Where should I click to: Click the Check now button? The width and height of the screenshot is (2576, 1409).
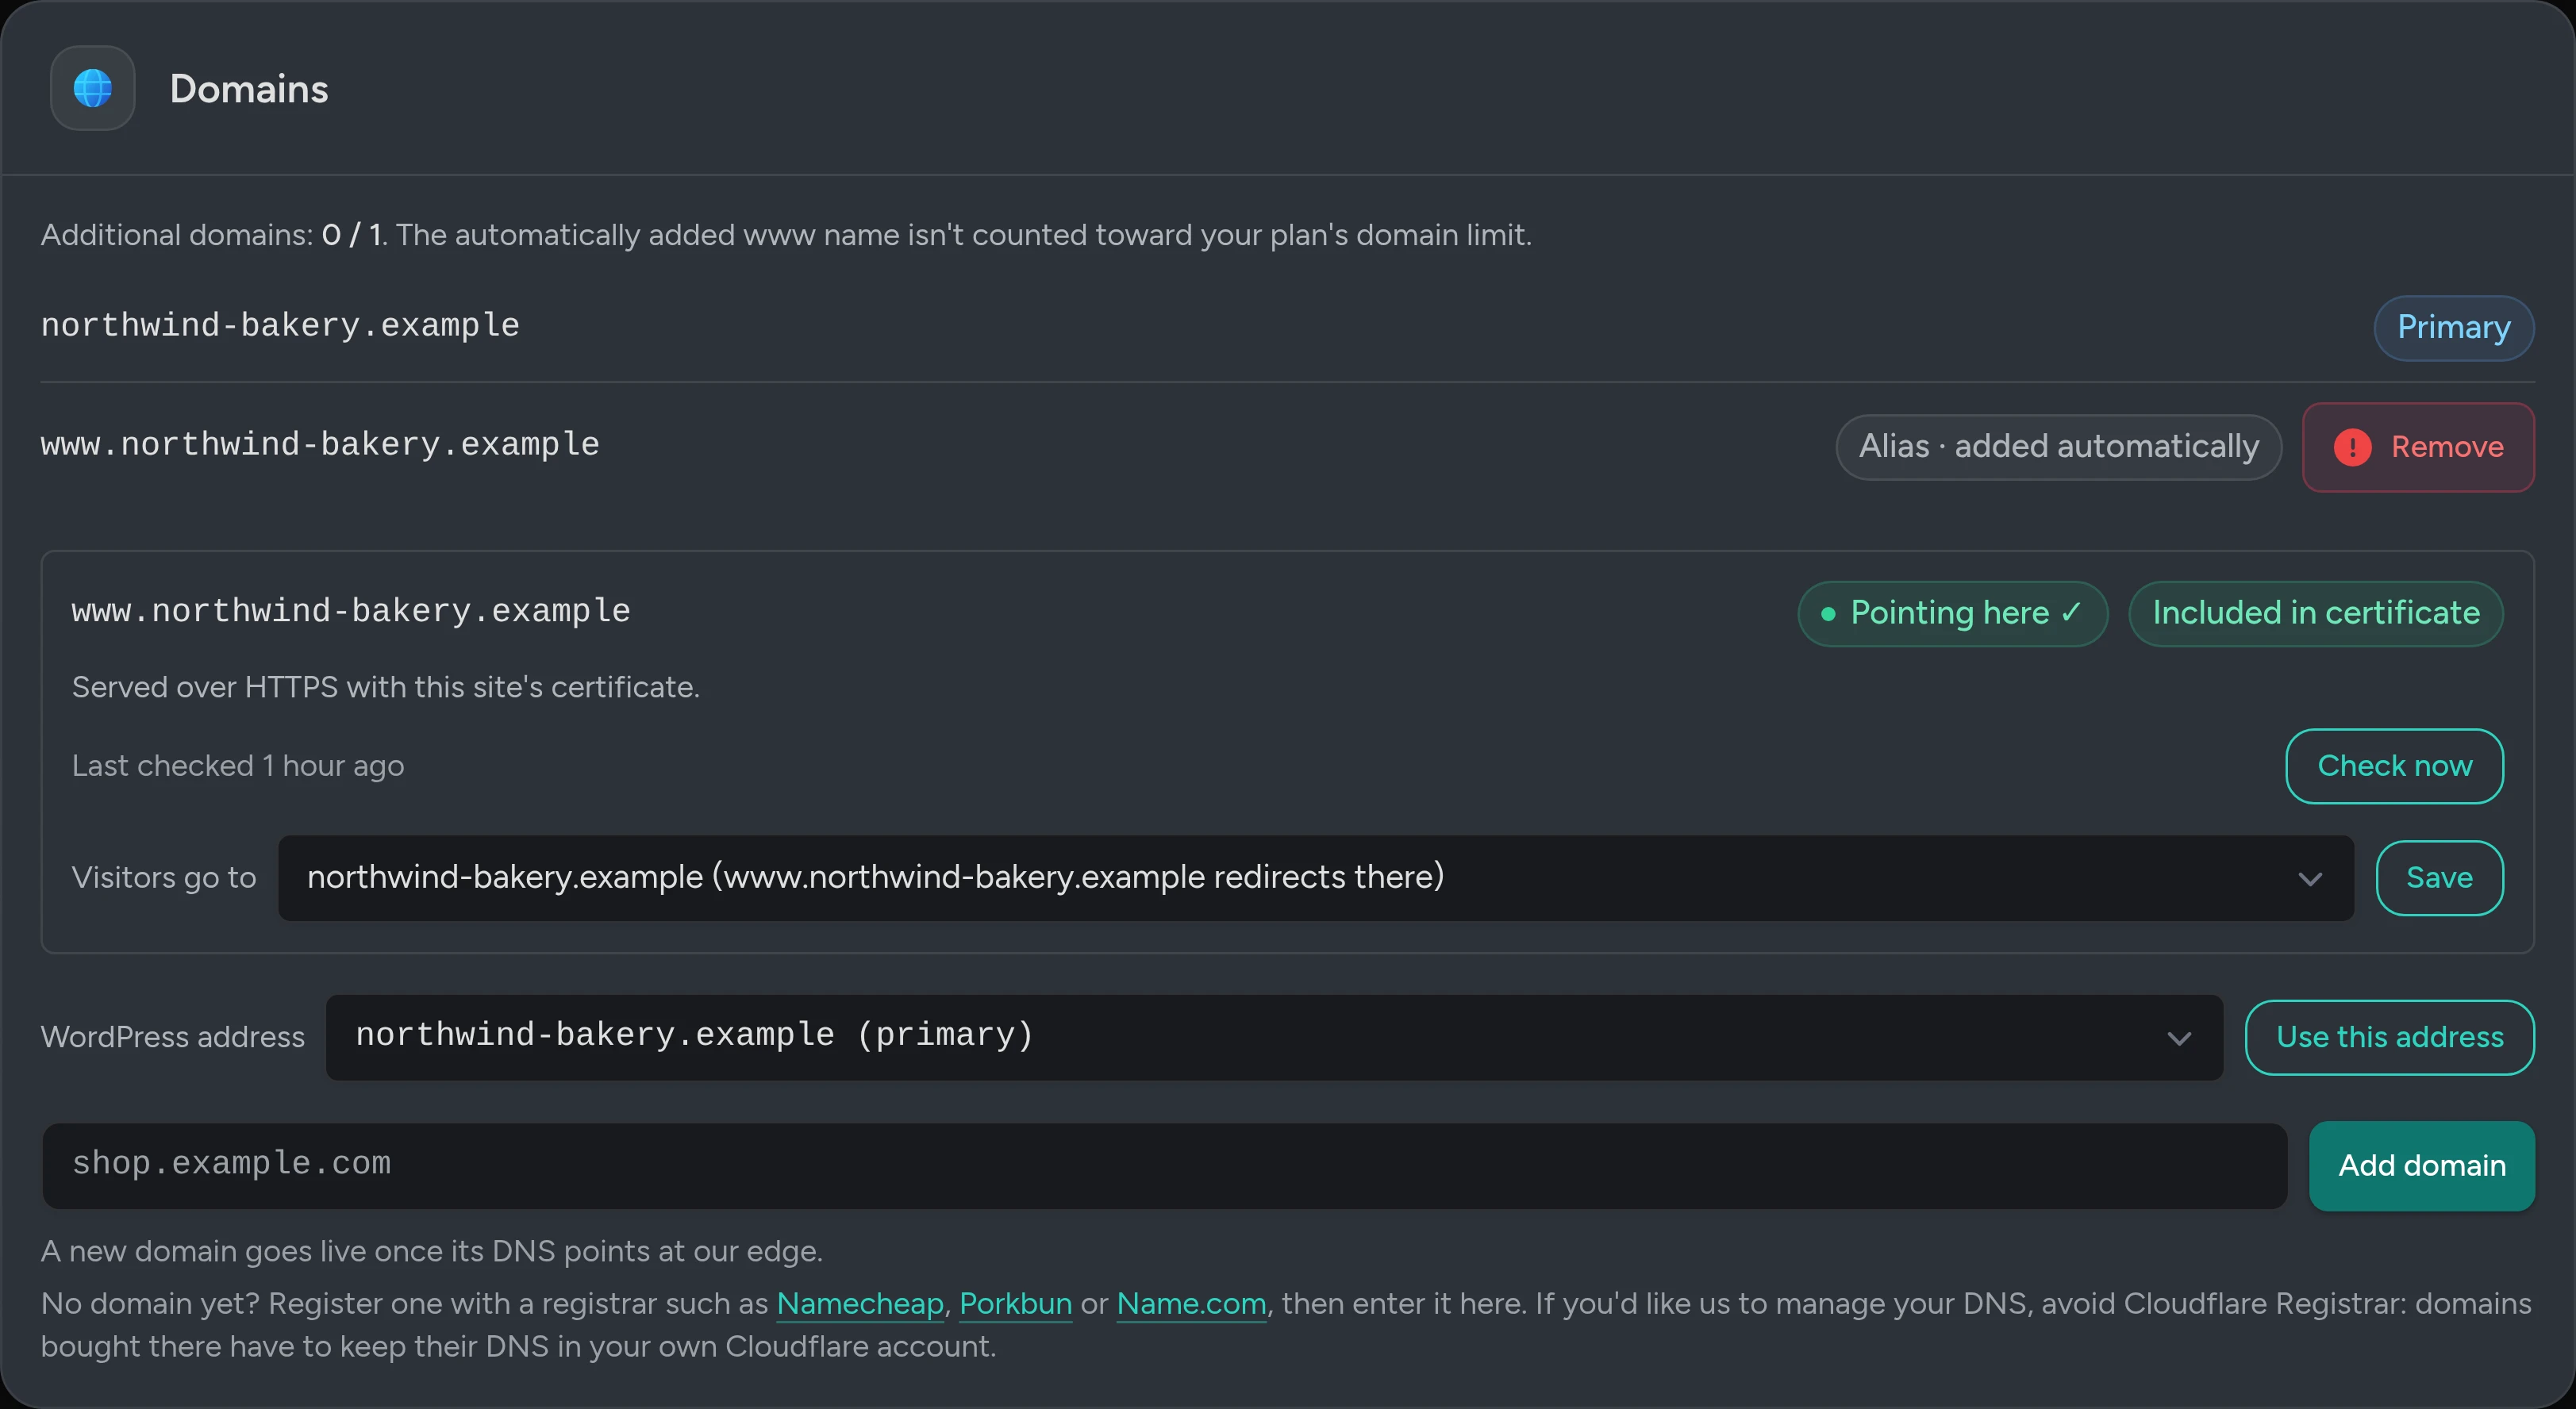pyautogui.click(x=2394, y=766)
